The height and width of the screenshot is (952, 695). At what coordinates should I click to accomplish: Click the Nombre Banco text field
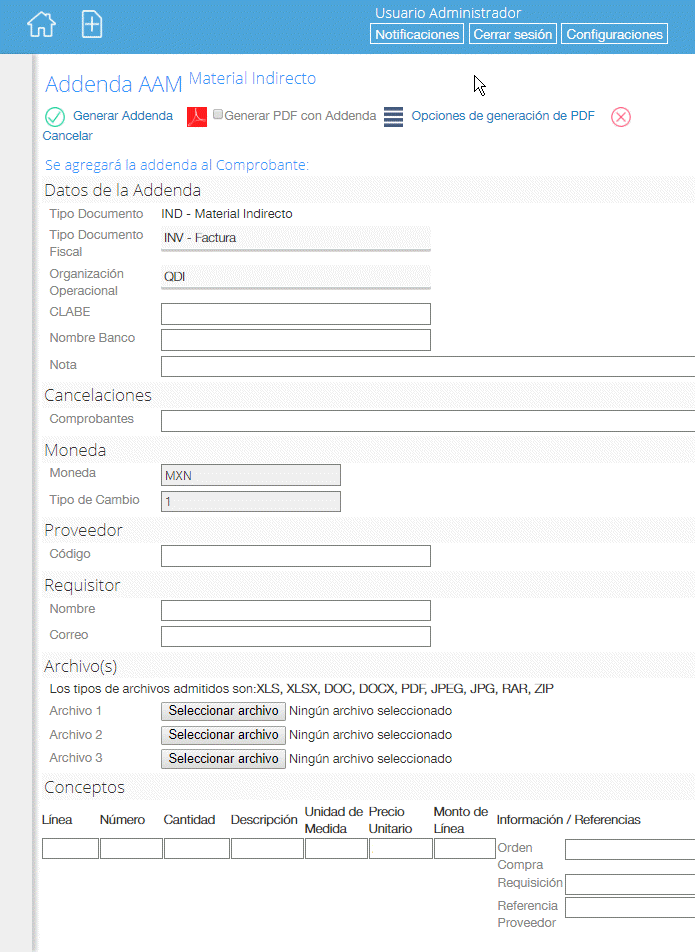click(x=296, y=340)
